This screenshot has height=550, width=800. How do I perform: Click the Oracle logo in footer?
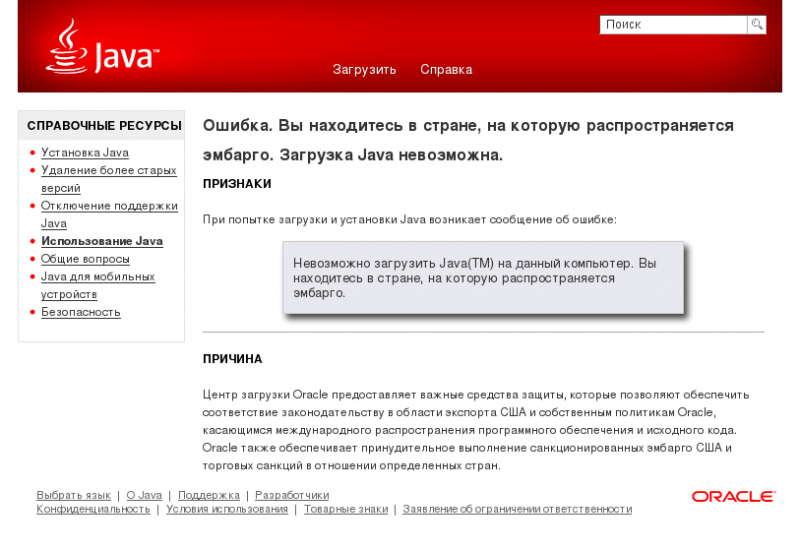pyautogui.click(x=733, y=496)
